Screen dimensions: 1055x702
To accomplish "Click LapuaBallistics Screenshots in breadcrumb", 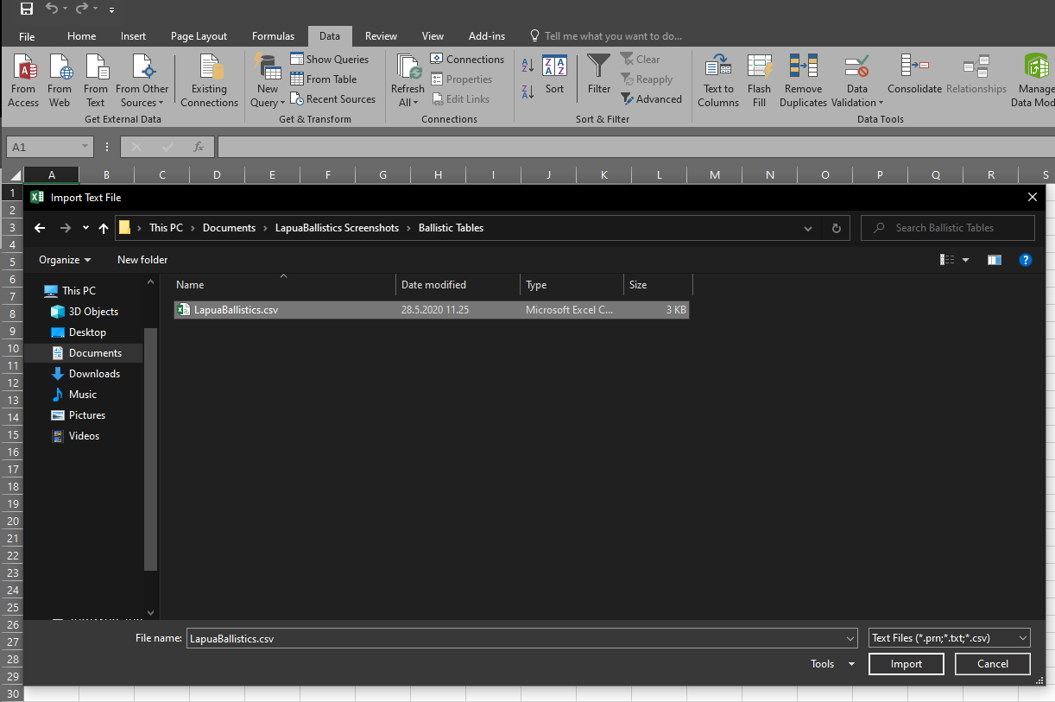I will pyautogui.click(x=337, y=228).
